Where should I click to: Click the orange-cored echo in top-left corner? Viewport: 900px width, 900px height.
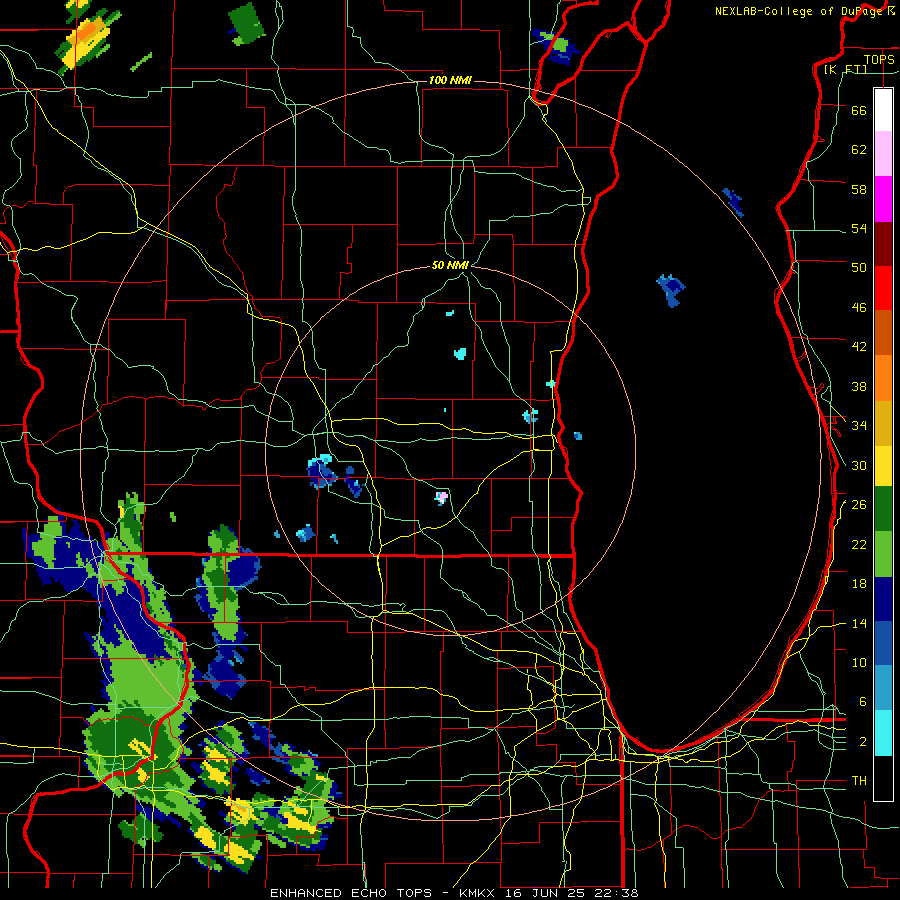[x=87, y=36]
